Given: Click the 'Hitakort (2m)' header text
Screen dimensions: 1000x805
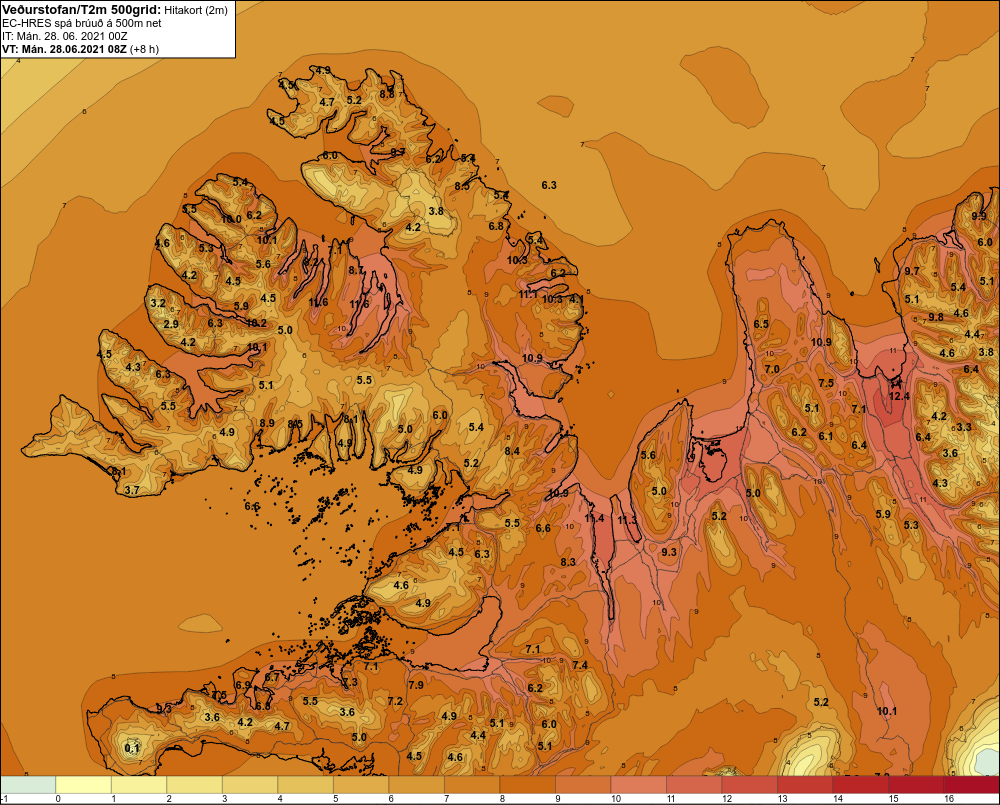Looking at the screenshot, I should [196, 10].
